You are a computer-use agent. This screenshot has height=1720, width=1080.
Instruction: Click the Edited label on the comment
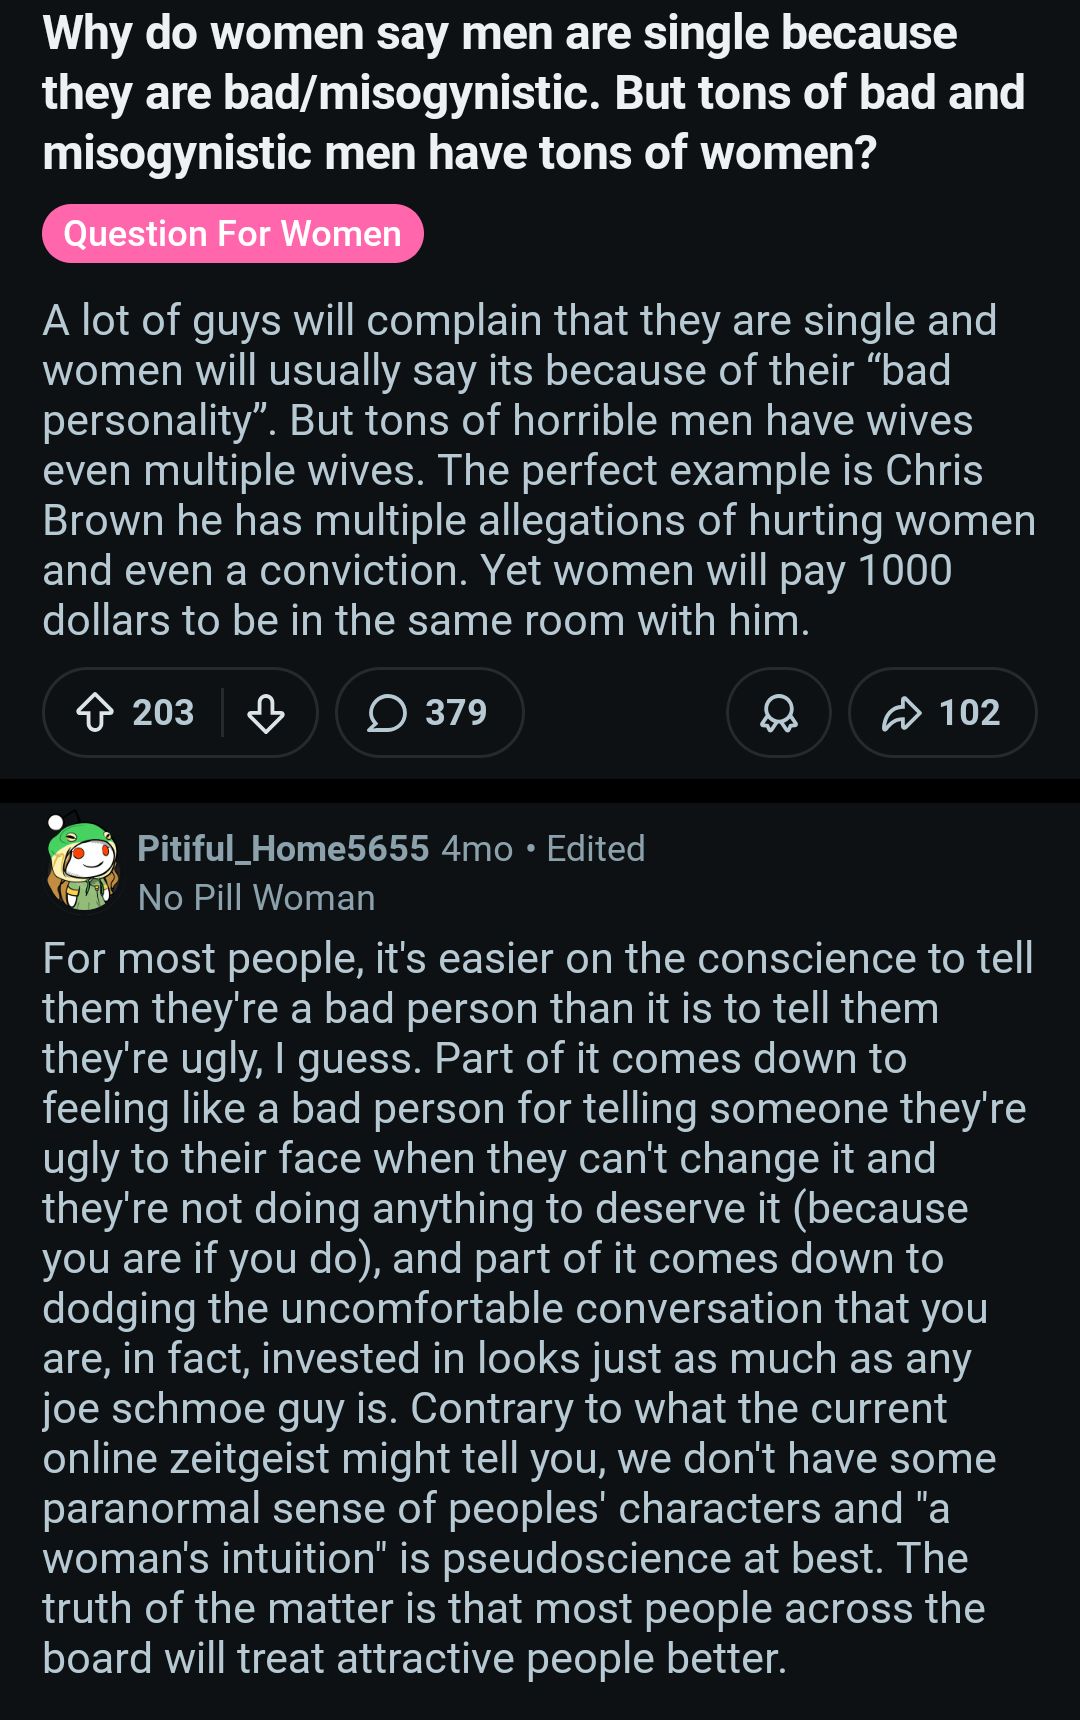tap(595, 849)
